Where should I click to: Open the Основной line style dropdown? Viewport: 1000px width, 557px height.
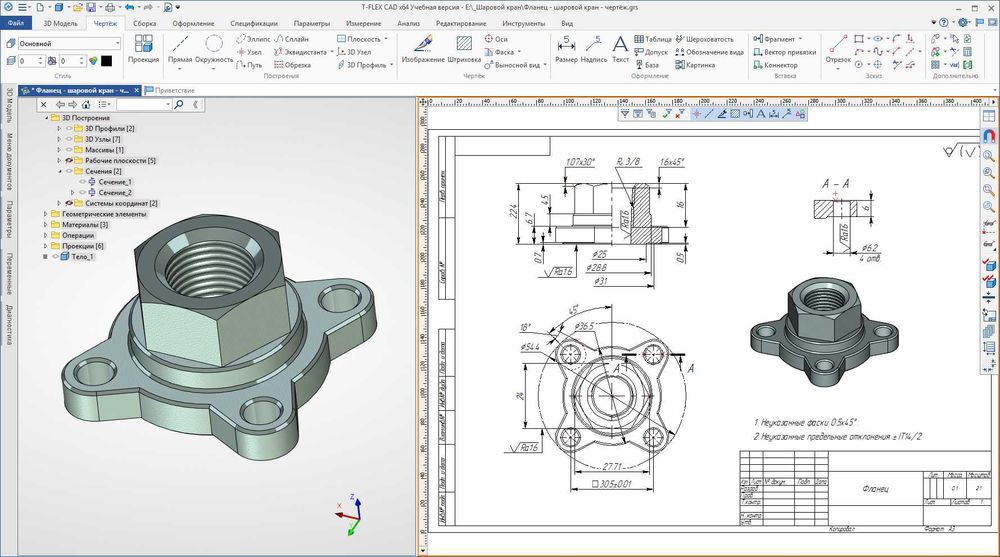point(118,43)
